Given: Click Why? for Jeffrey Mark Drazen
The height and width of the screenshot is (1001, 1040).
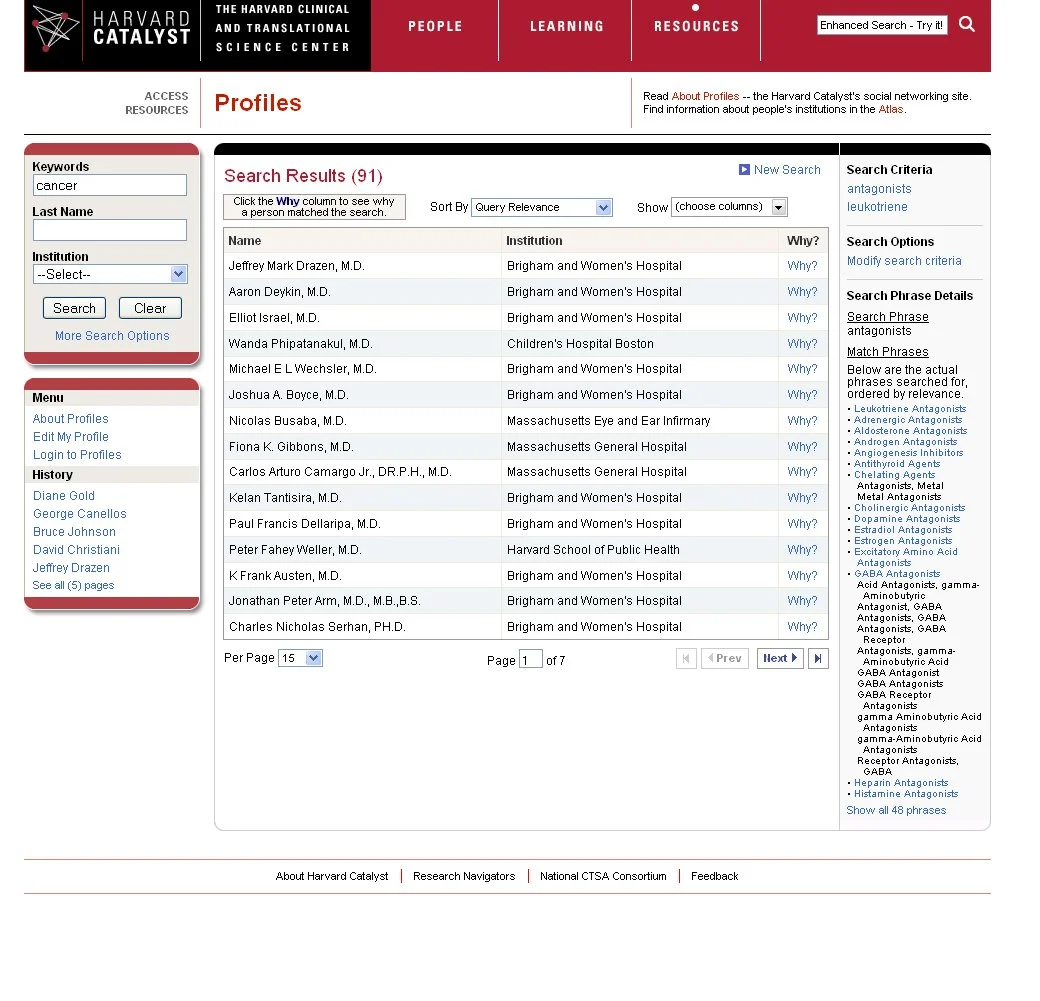Looking at the screenshot, I should [x=802, y=266].
